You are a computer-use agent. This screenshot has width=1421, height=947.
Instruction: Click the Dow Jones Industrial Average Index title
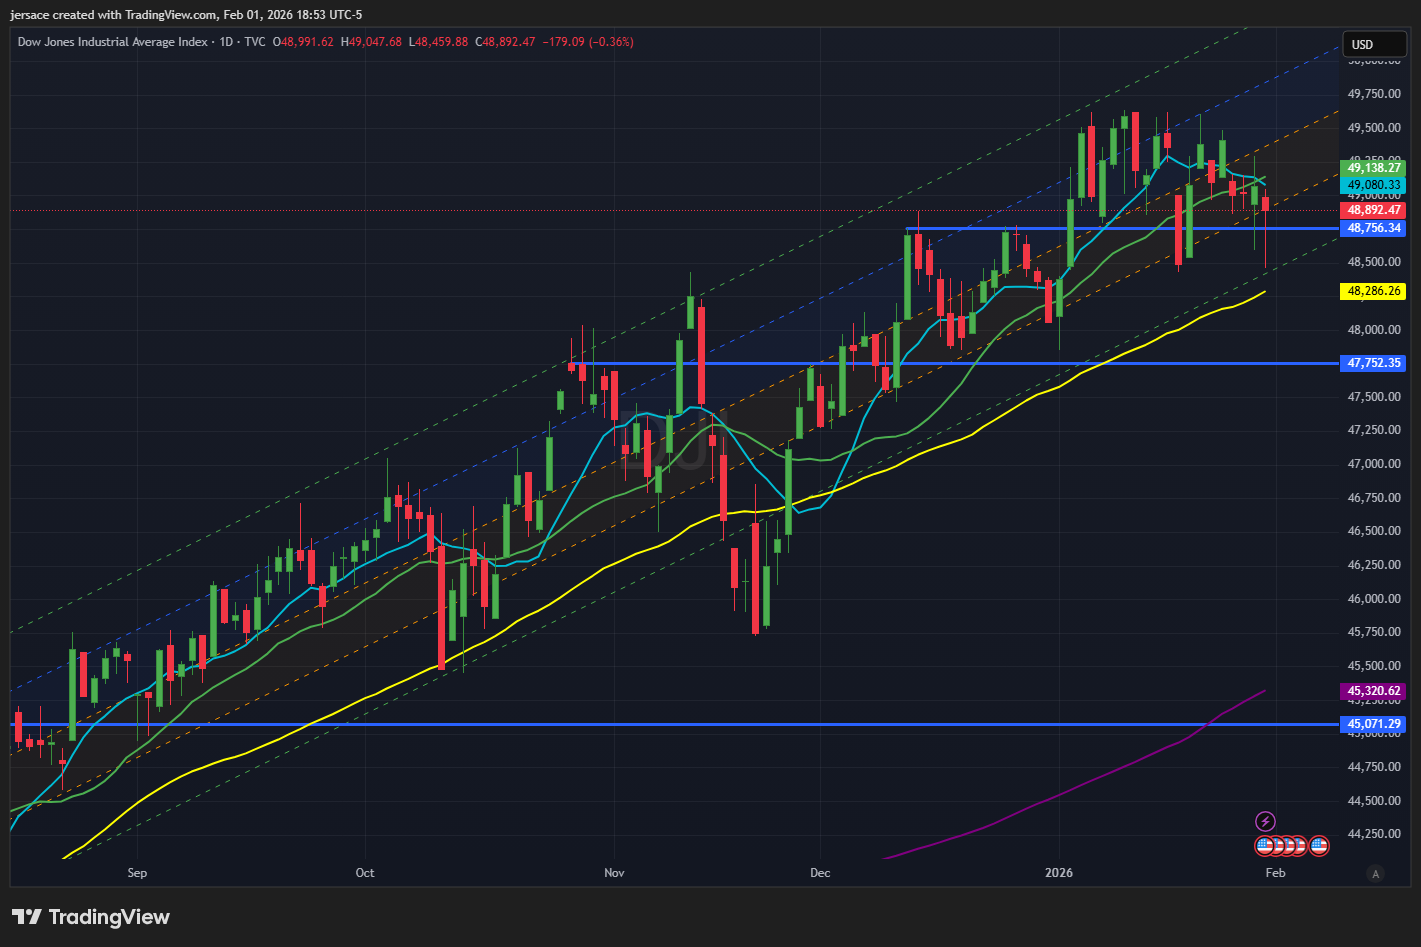pos(113,42)
